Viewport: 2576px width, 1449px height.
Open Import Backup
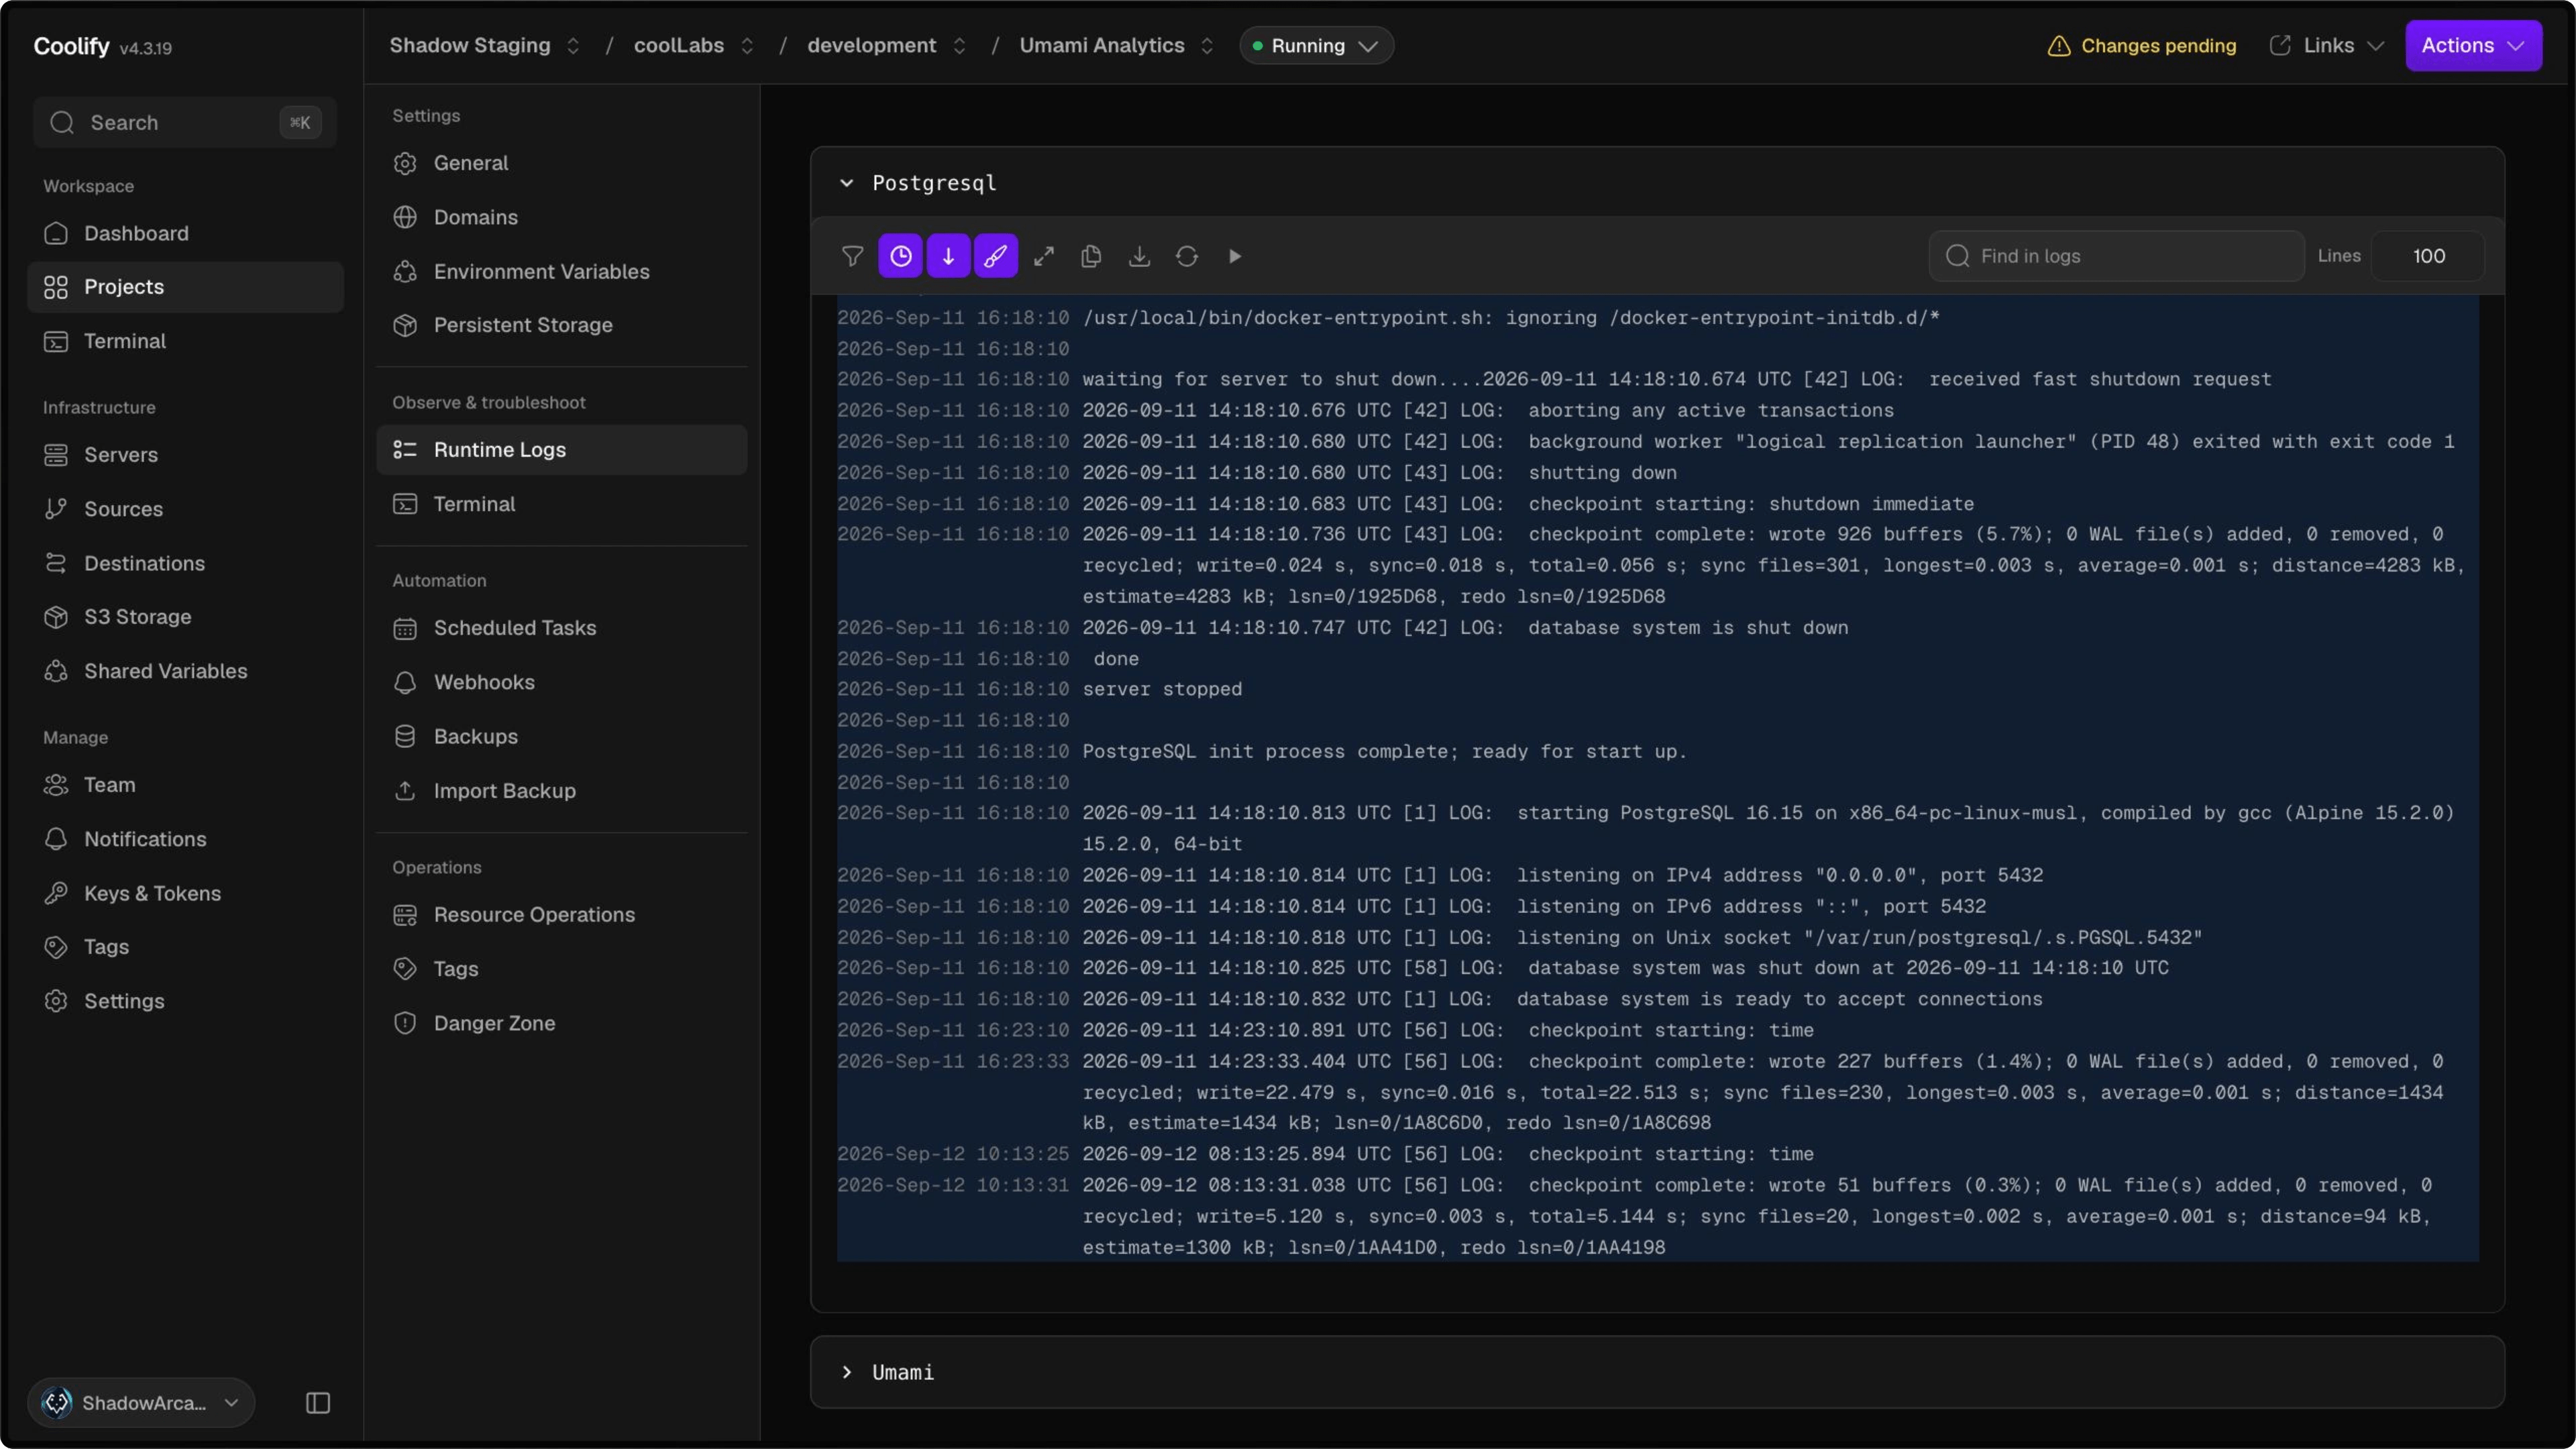point(562,791)
